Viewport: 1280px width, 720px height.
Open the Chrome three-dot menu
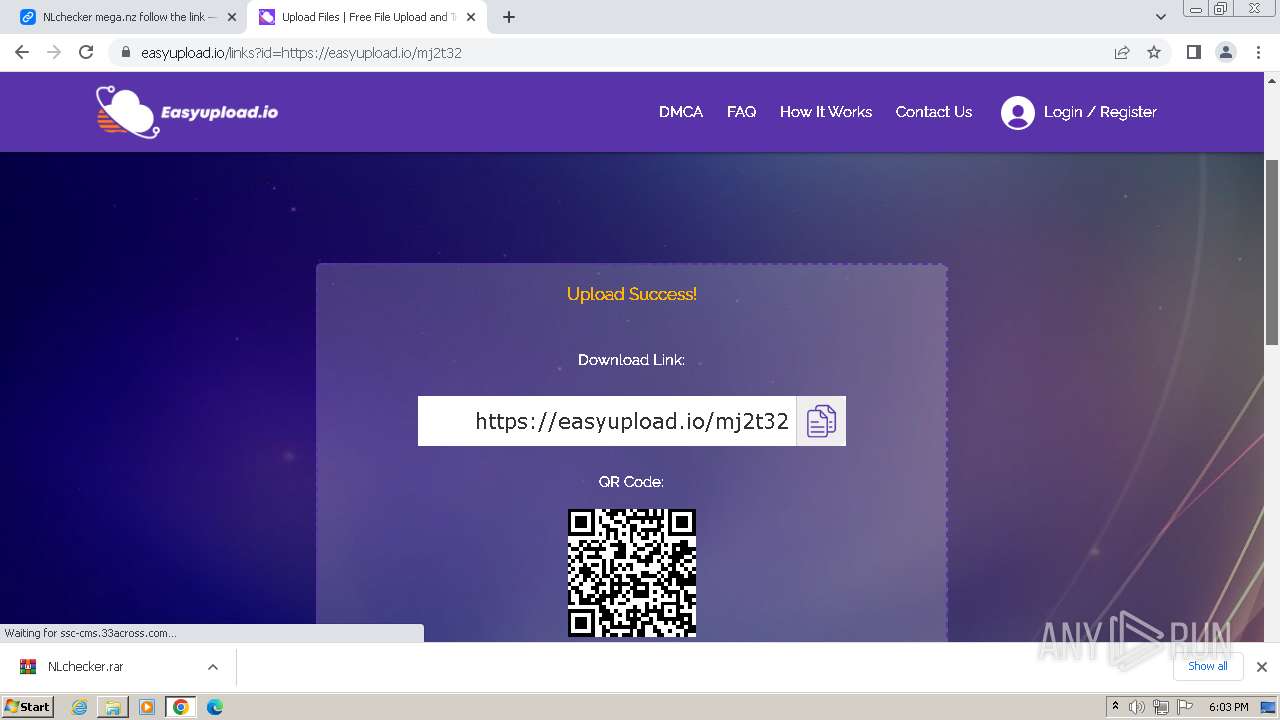[1258, 52]
